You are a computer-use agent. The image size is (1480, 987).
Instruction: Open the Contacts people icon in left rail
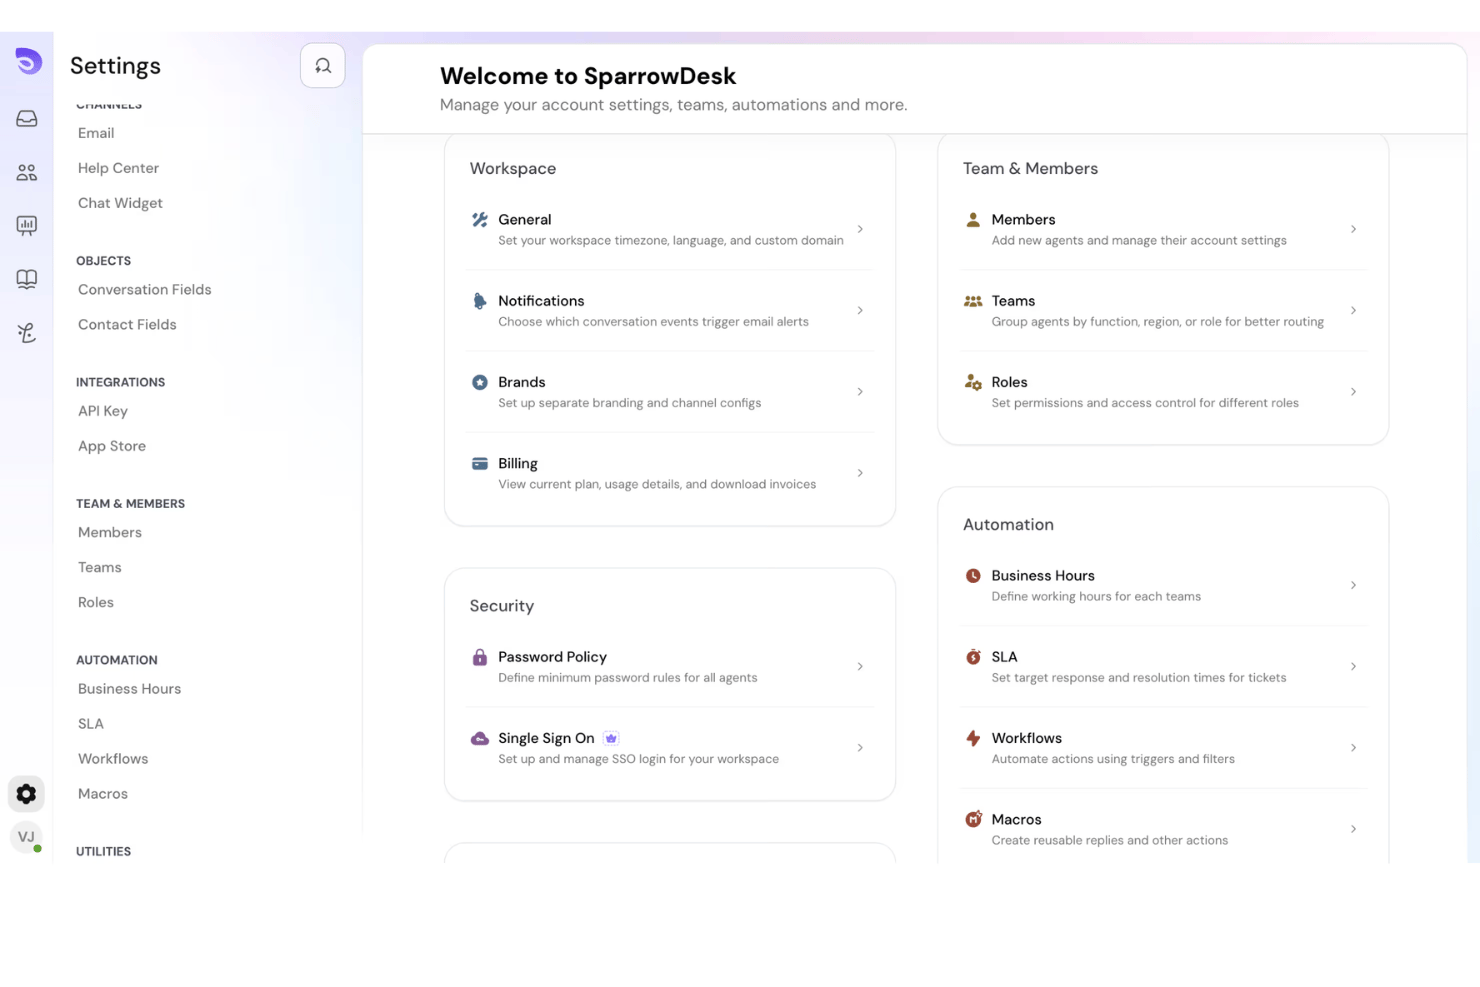[x=27, y=173]
